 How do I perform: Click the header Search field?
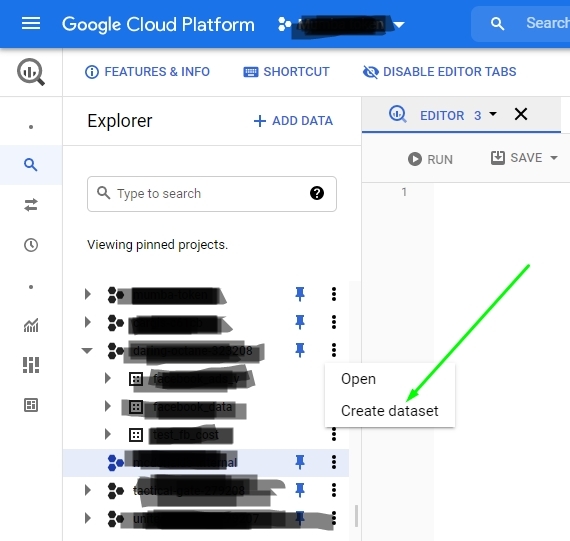[521, 24]
